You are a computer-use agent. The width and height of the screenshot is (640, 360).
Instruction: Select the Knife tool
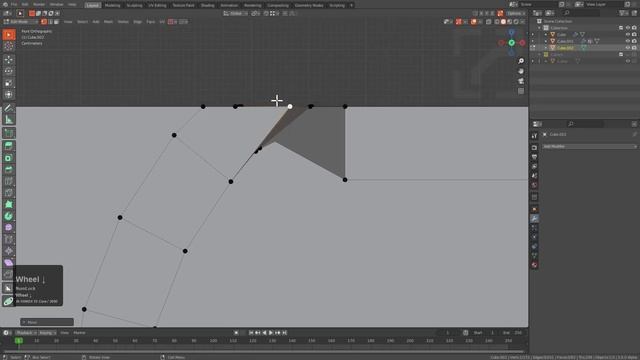tap(9, 193)
